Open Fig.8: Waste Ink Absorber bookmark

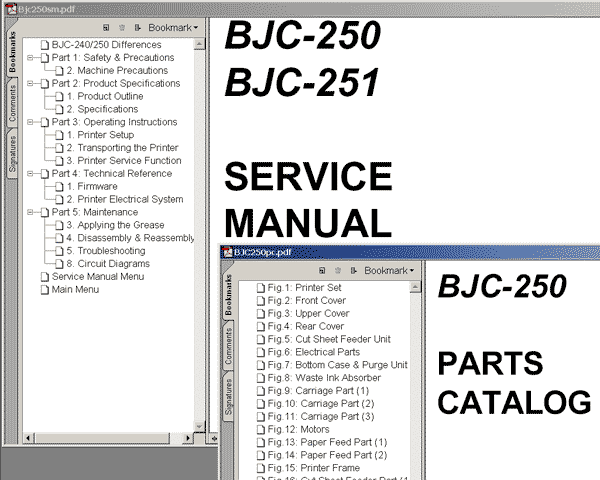pyautogui.click(x=324, y=378)
